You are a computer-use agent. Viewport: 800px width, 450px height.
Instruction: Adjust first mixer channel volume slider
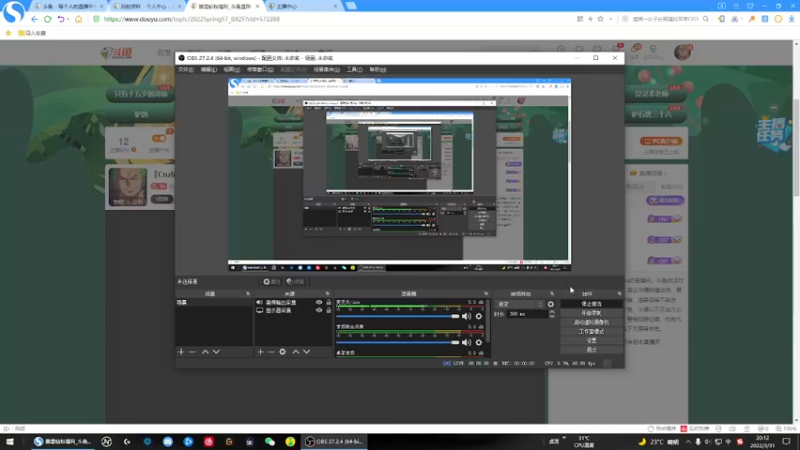click(x=398, y=316)
